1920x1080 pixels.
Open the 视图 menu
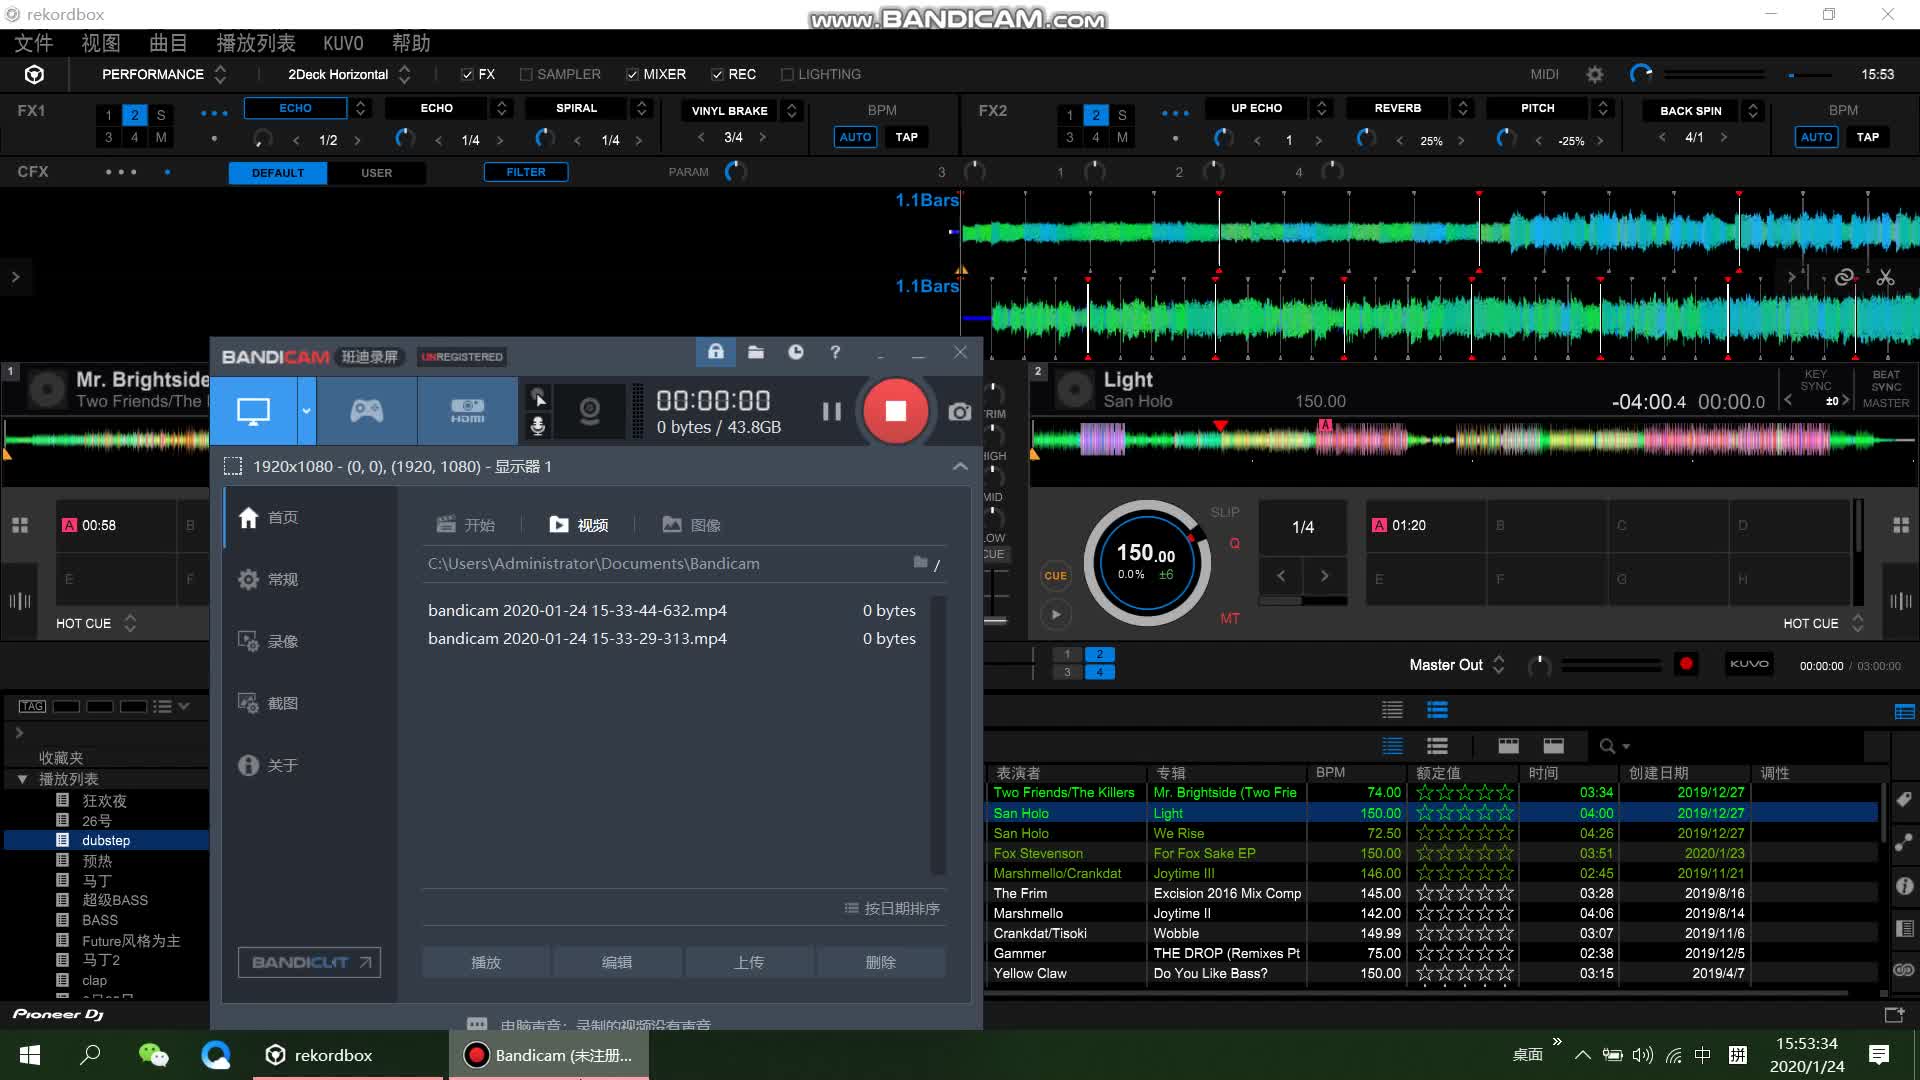coord(100,43)
